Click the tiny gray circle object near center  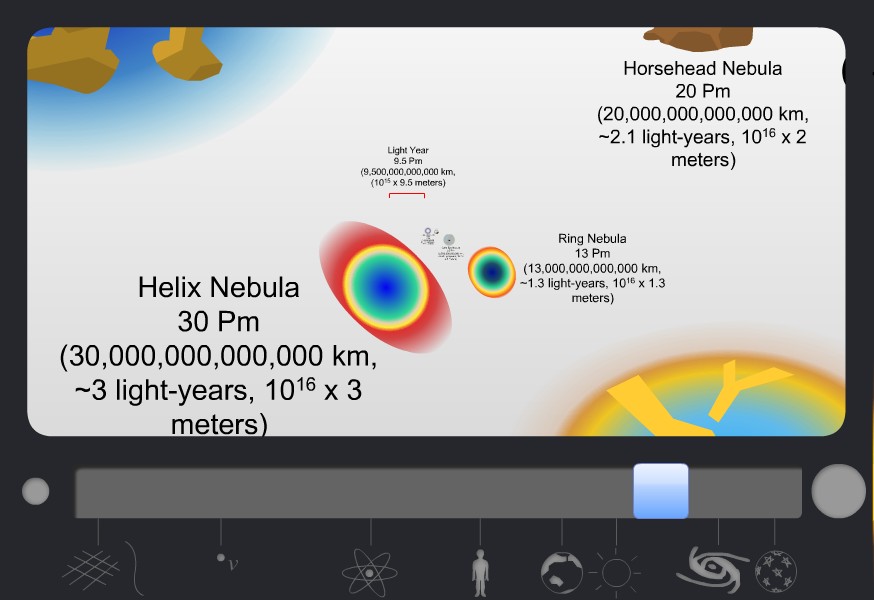449,240
